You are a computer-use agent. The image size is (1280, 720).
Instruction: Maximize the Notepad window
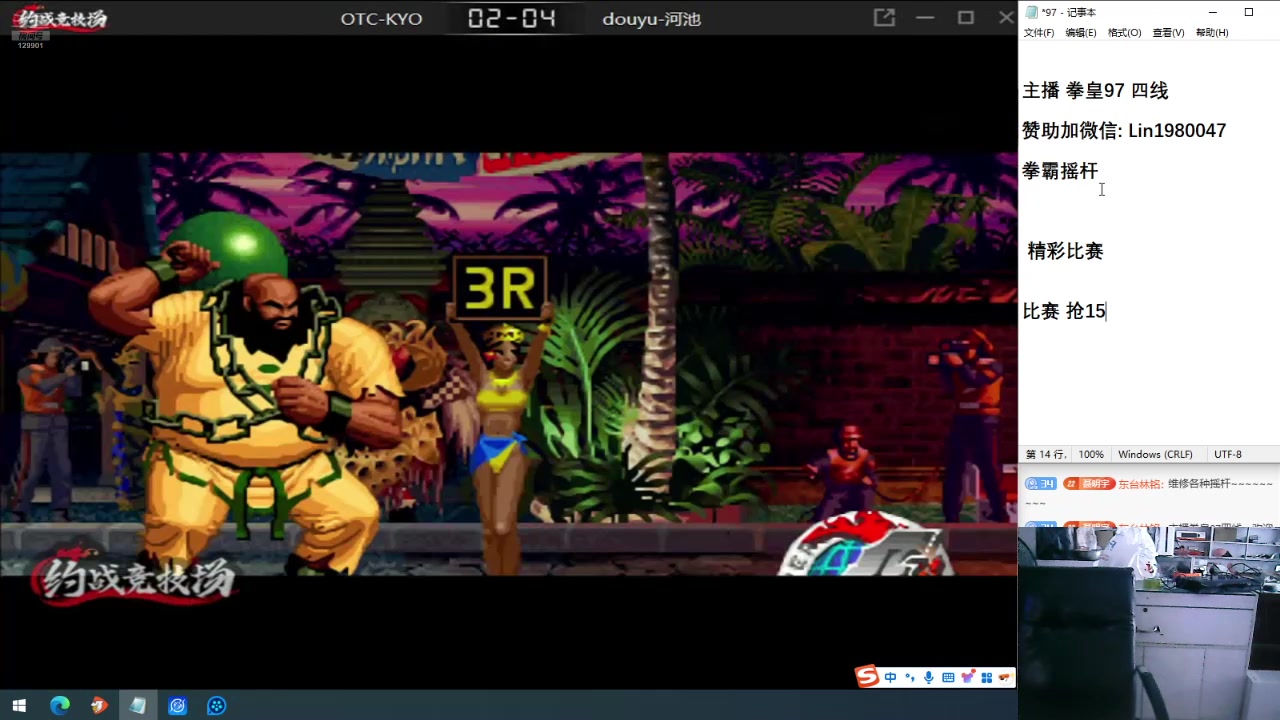[x=1249, y=12]
